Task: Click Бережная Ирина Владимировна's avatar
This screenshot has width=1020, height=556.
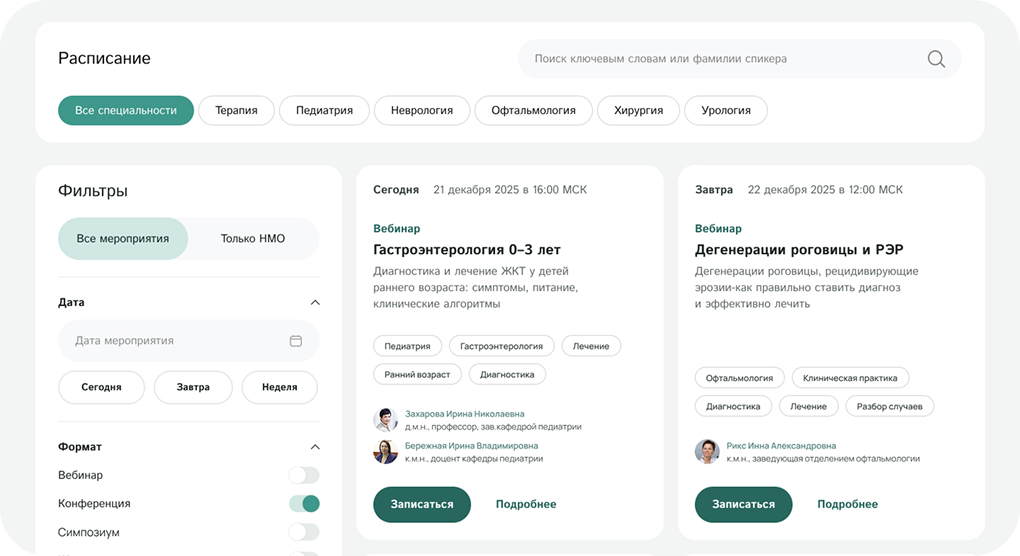Action: click(385, 452)
